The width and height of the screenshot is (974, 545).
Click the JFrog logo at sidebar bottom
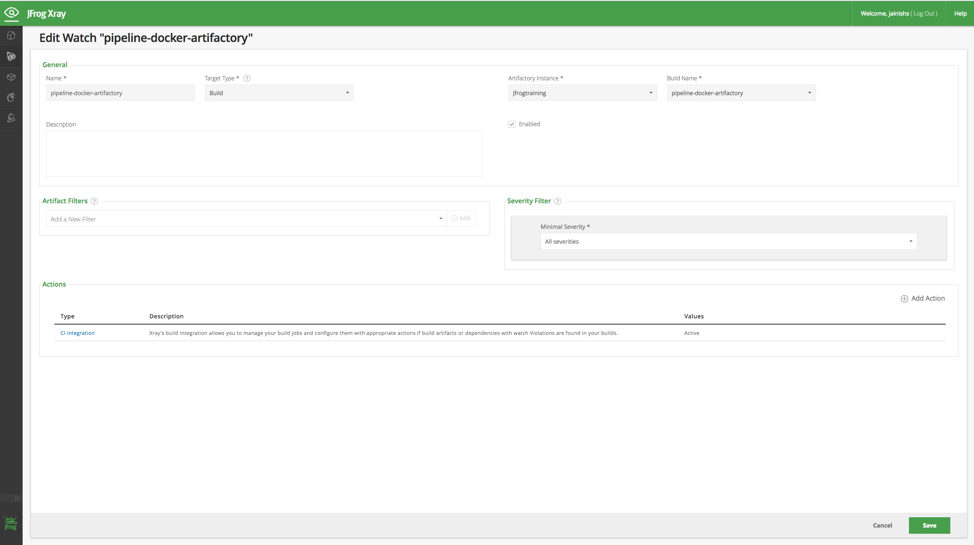11,524
